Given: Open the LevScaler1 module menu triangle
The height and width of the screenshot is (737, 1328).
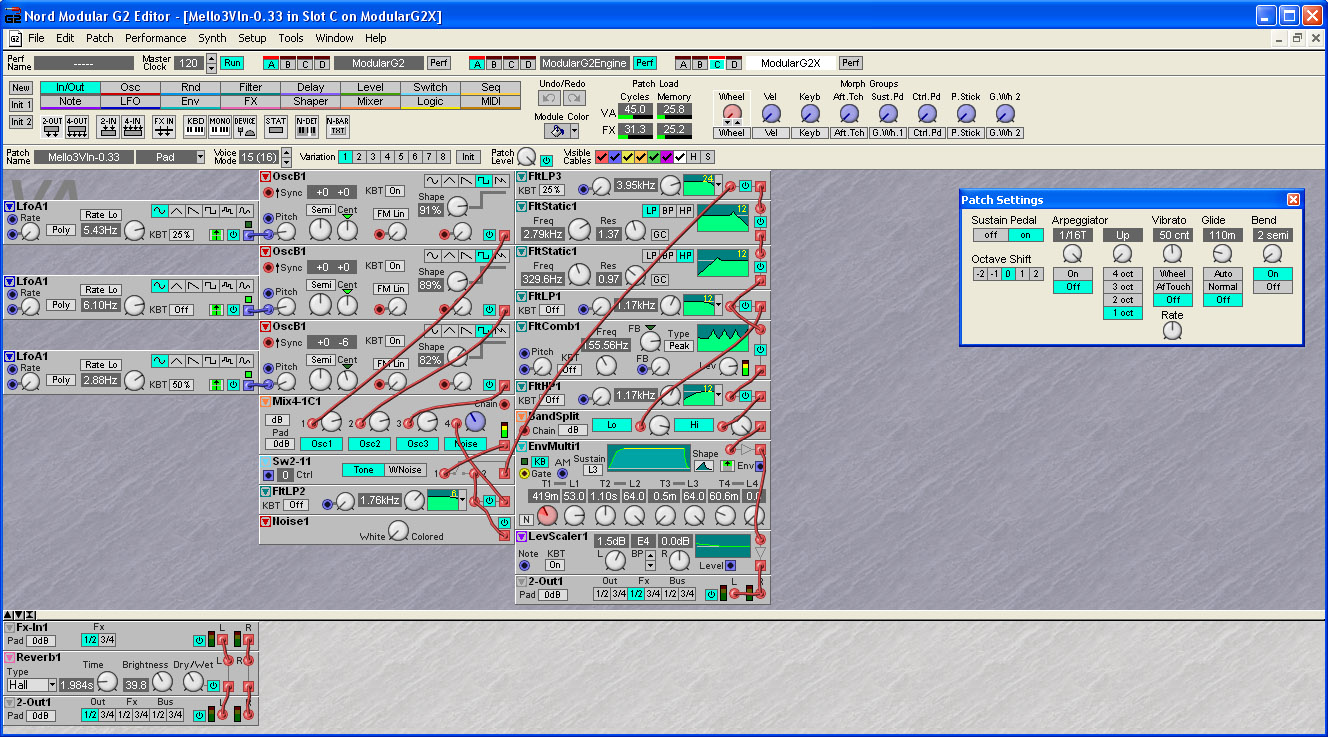Looking at the screenshot, I should pos(521,537).
